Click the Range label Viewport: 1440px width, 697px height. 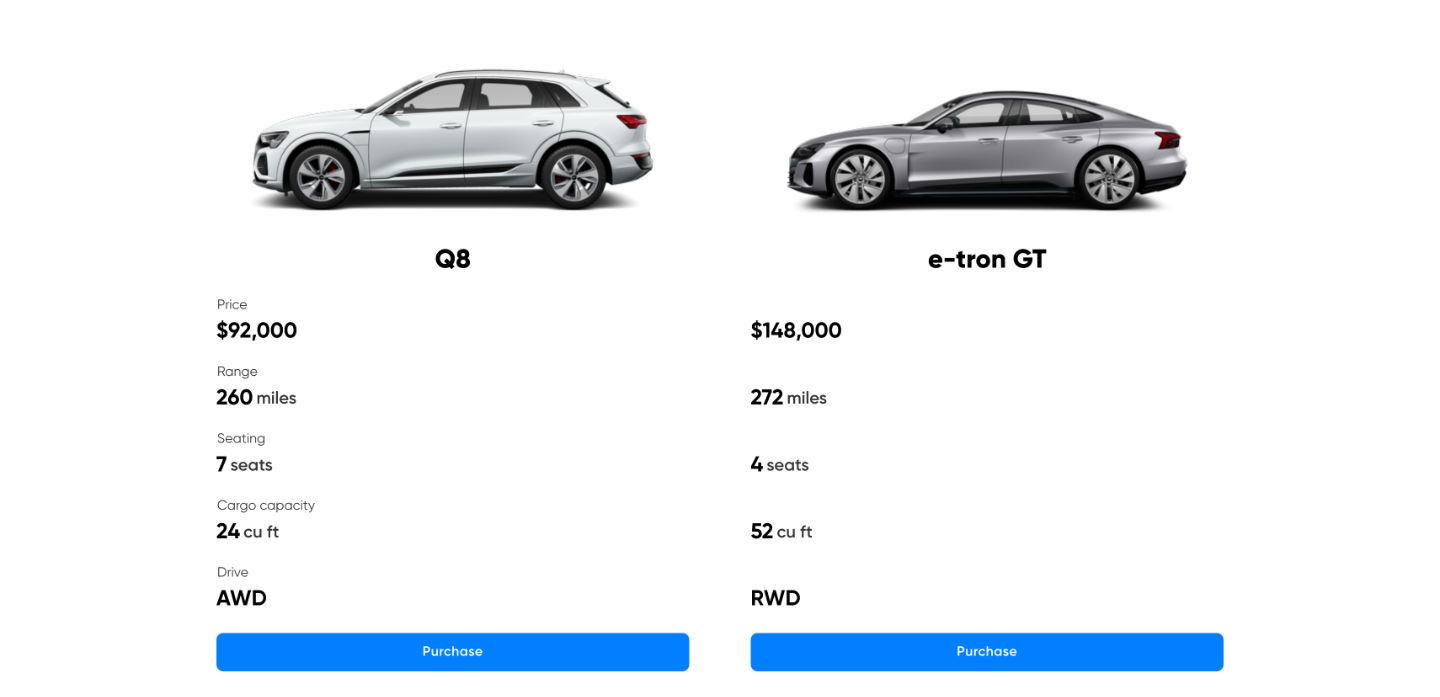(x=237, y=372)
